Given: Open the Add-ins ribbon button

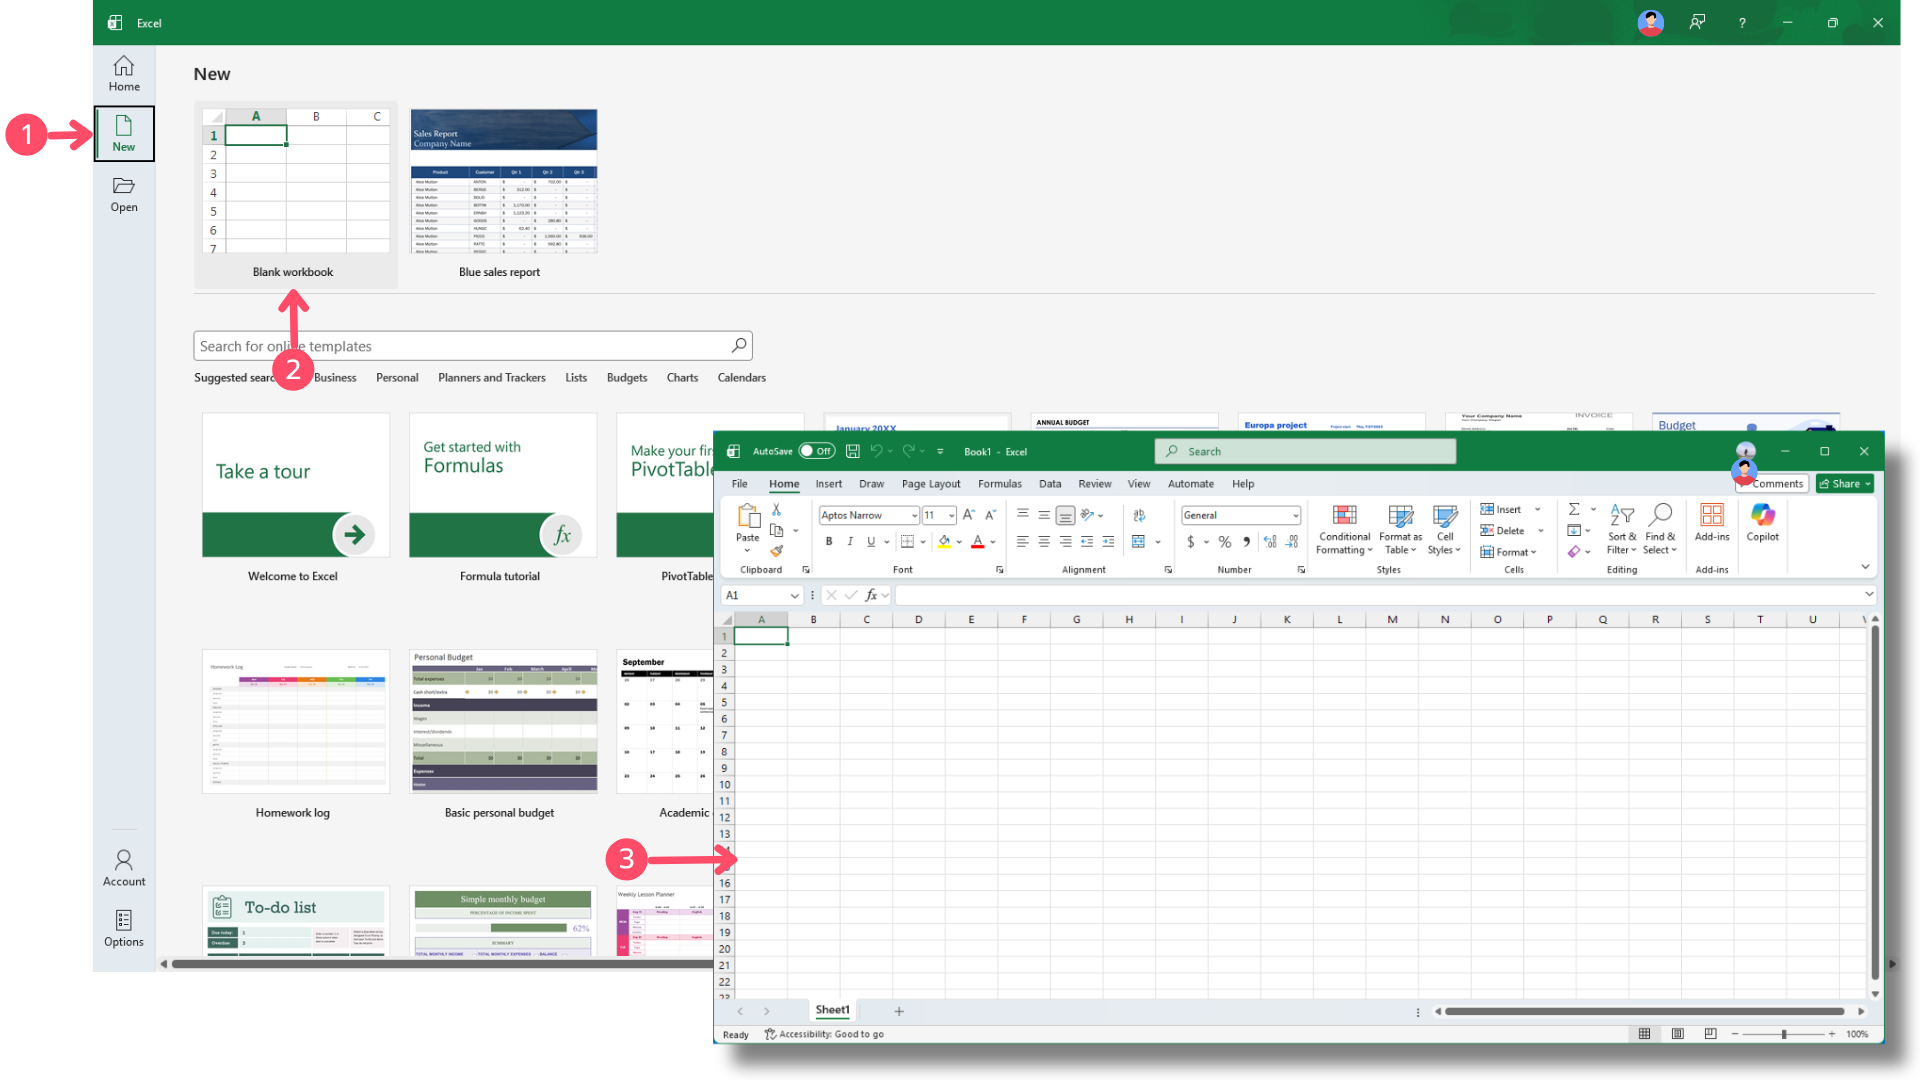Looking at the screenshot, I should point(1712,523).
